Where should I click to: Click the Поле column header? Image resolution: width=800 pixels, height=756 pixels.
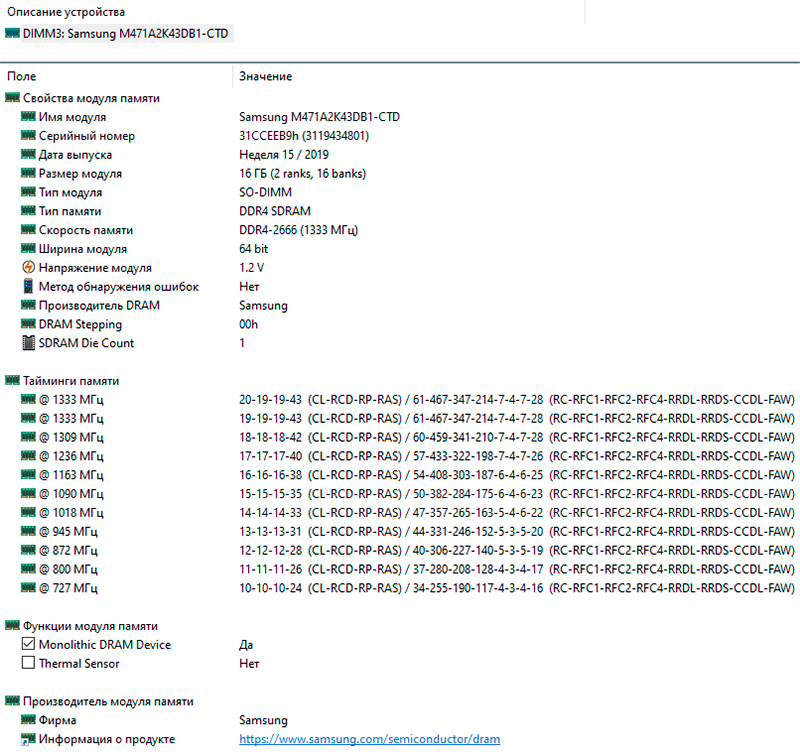[21, 77]
